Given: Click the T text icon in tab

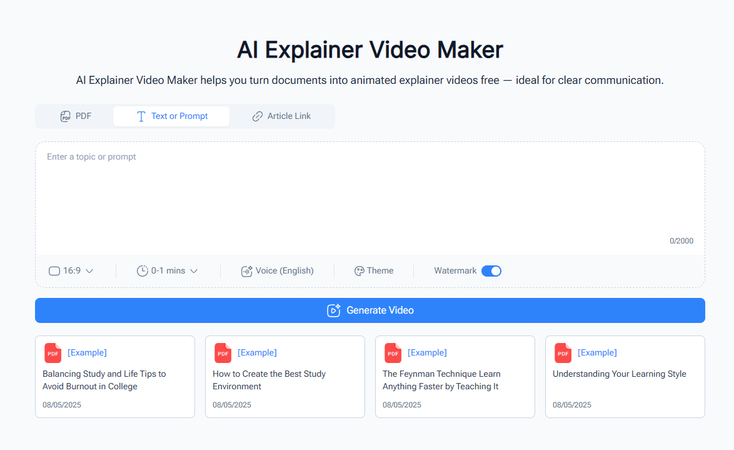Looking at the screenshot, I should coord(141,116).
